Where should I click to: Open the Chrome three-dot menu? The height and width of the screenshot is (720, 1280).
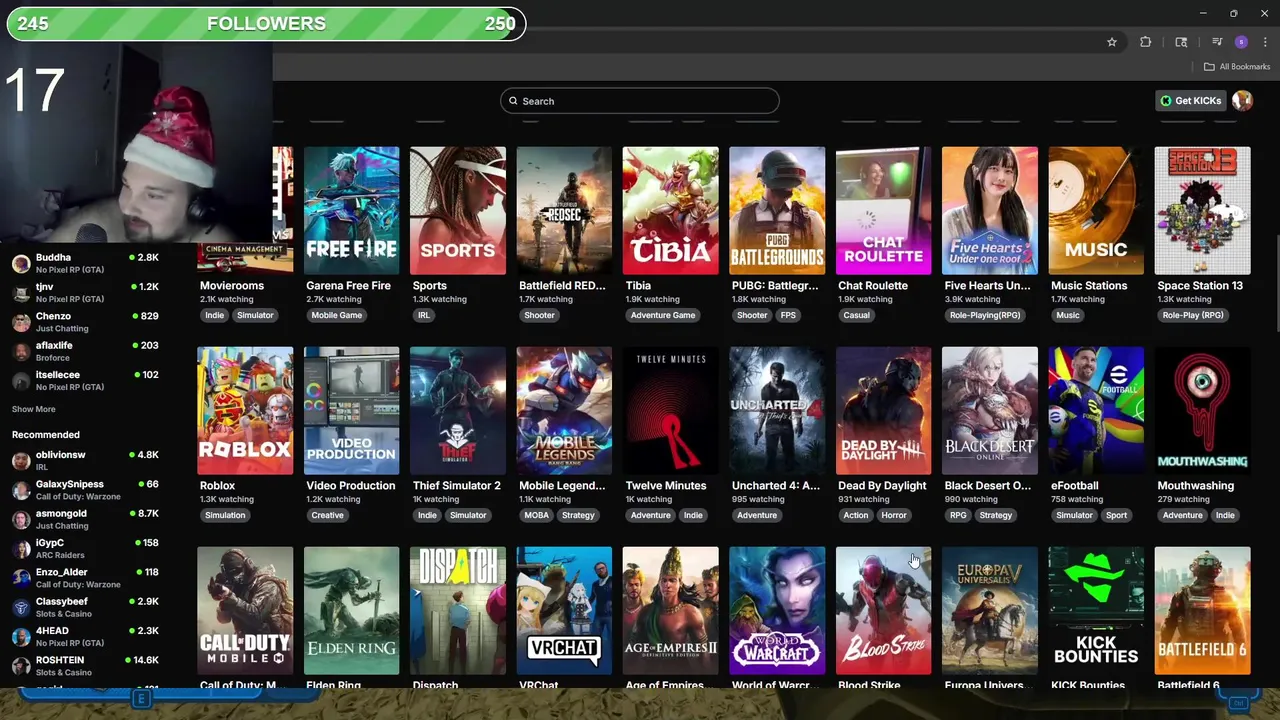(1266, 42)
